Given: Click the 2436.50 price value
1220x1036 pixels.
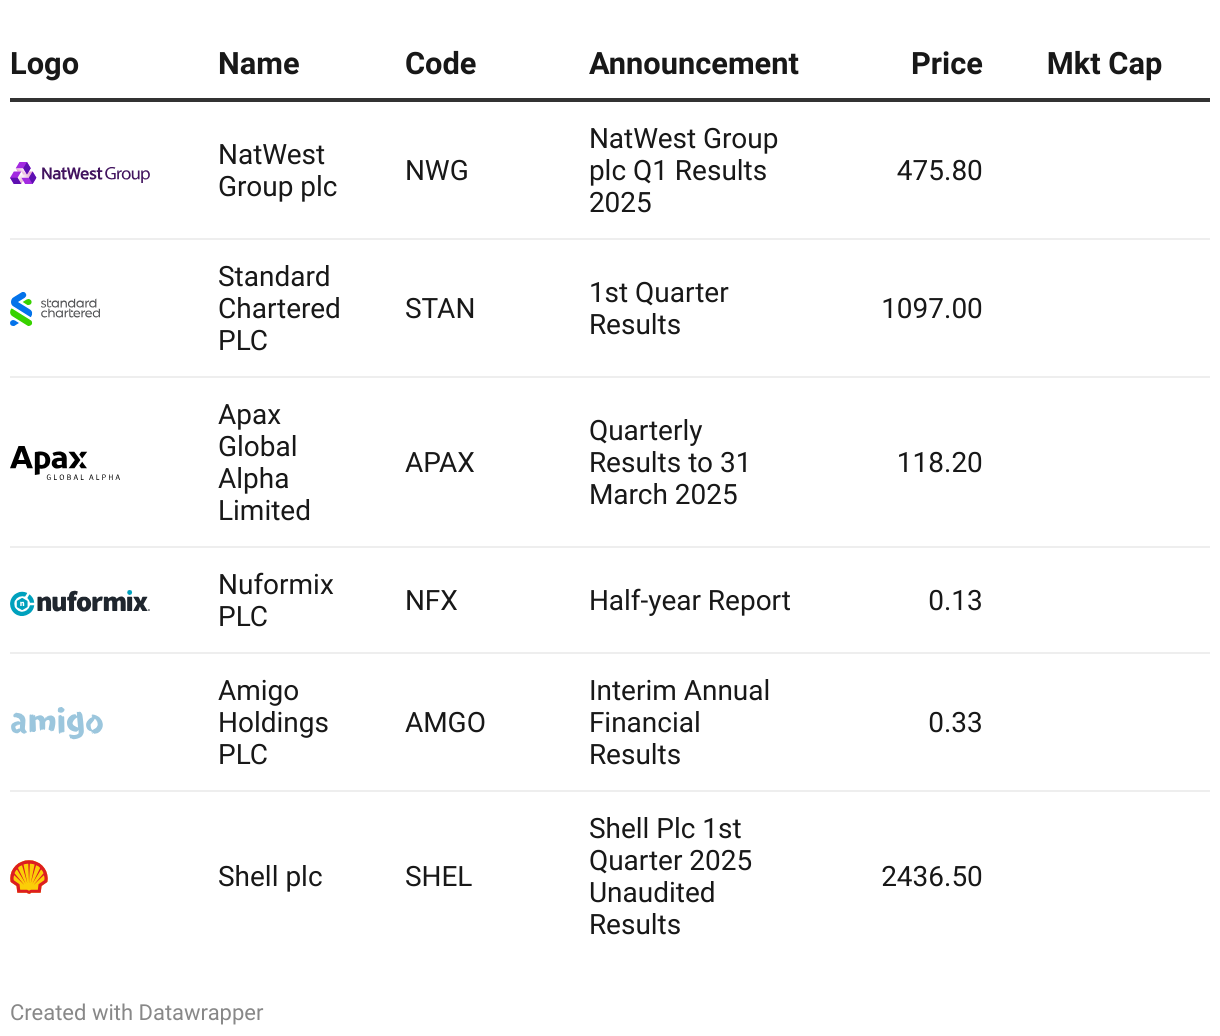Looking at the screenshot, I should (x=931, y=877).
